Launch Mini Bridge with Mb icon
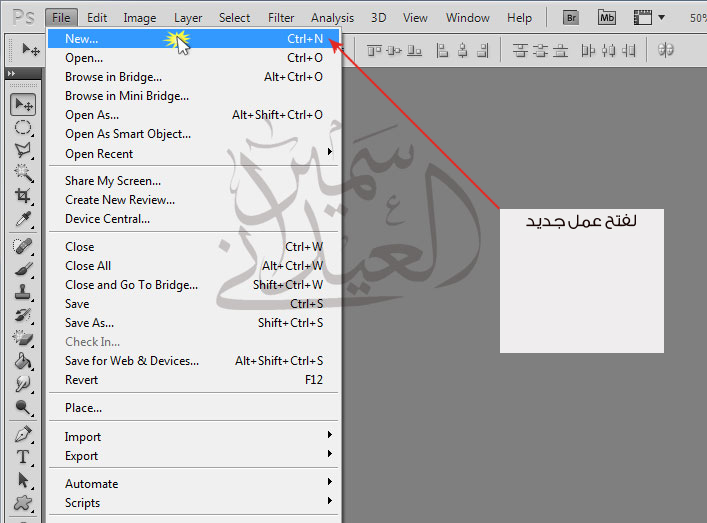Viewport: 707px width, 523px height. pyautogui.click(x=606, y=18)
